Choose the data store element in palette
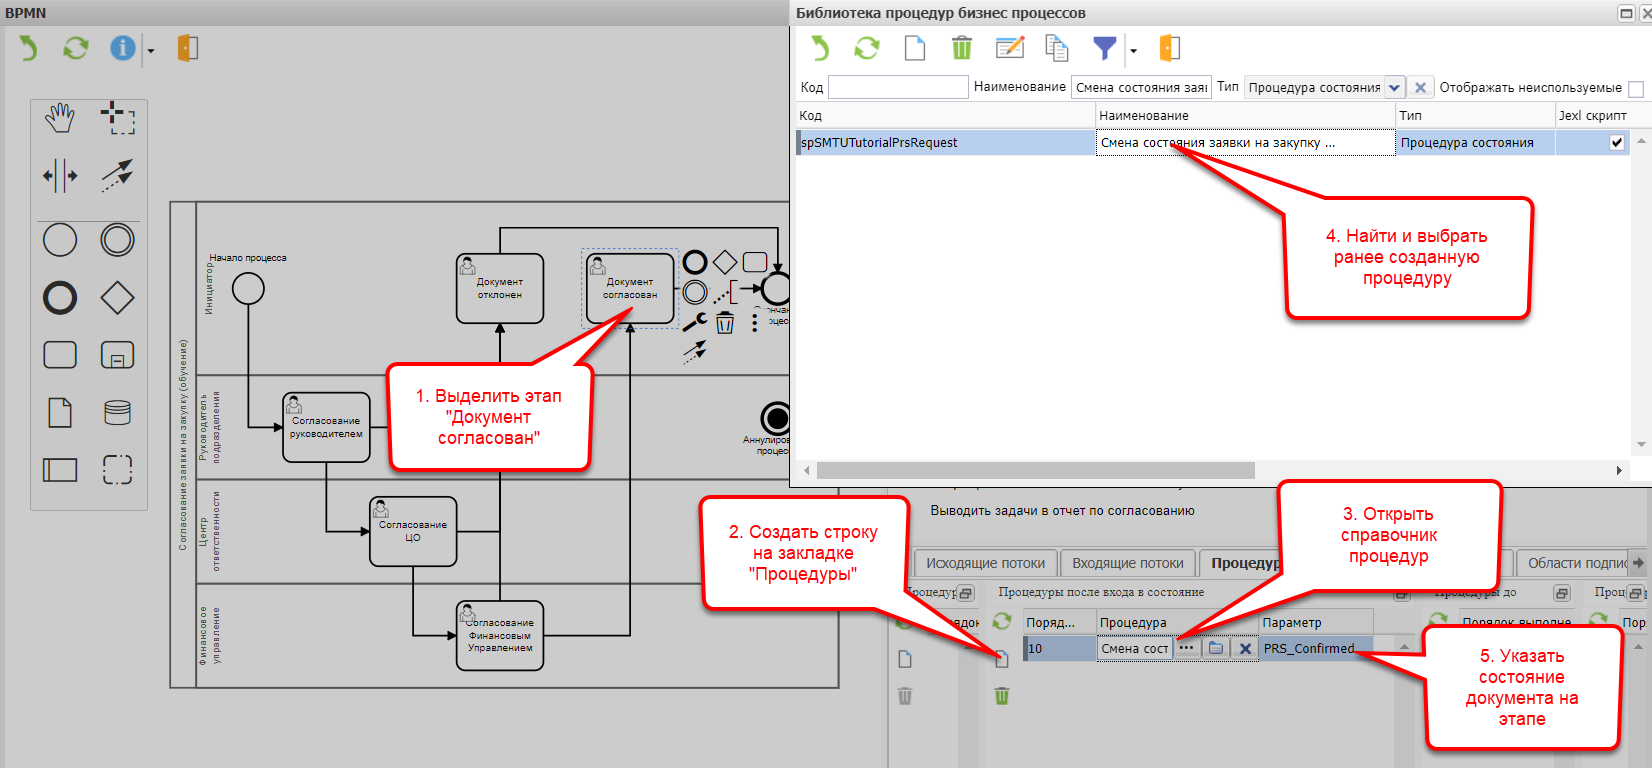Image resolution: width=1652 pixels, height=768 pixels. pyautogui.click(x=117, y=412)
